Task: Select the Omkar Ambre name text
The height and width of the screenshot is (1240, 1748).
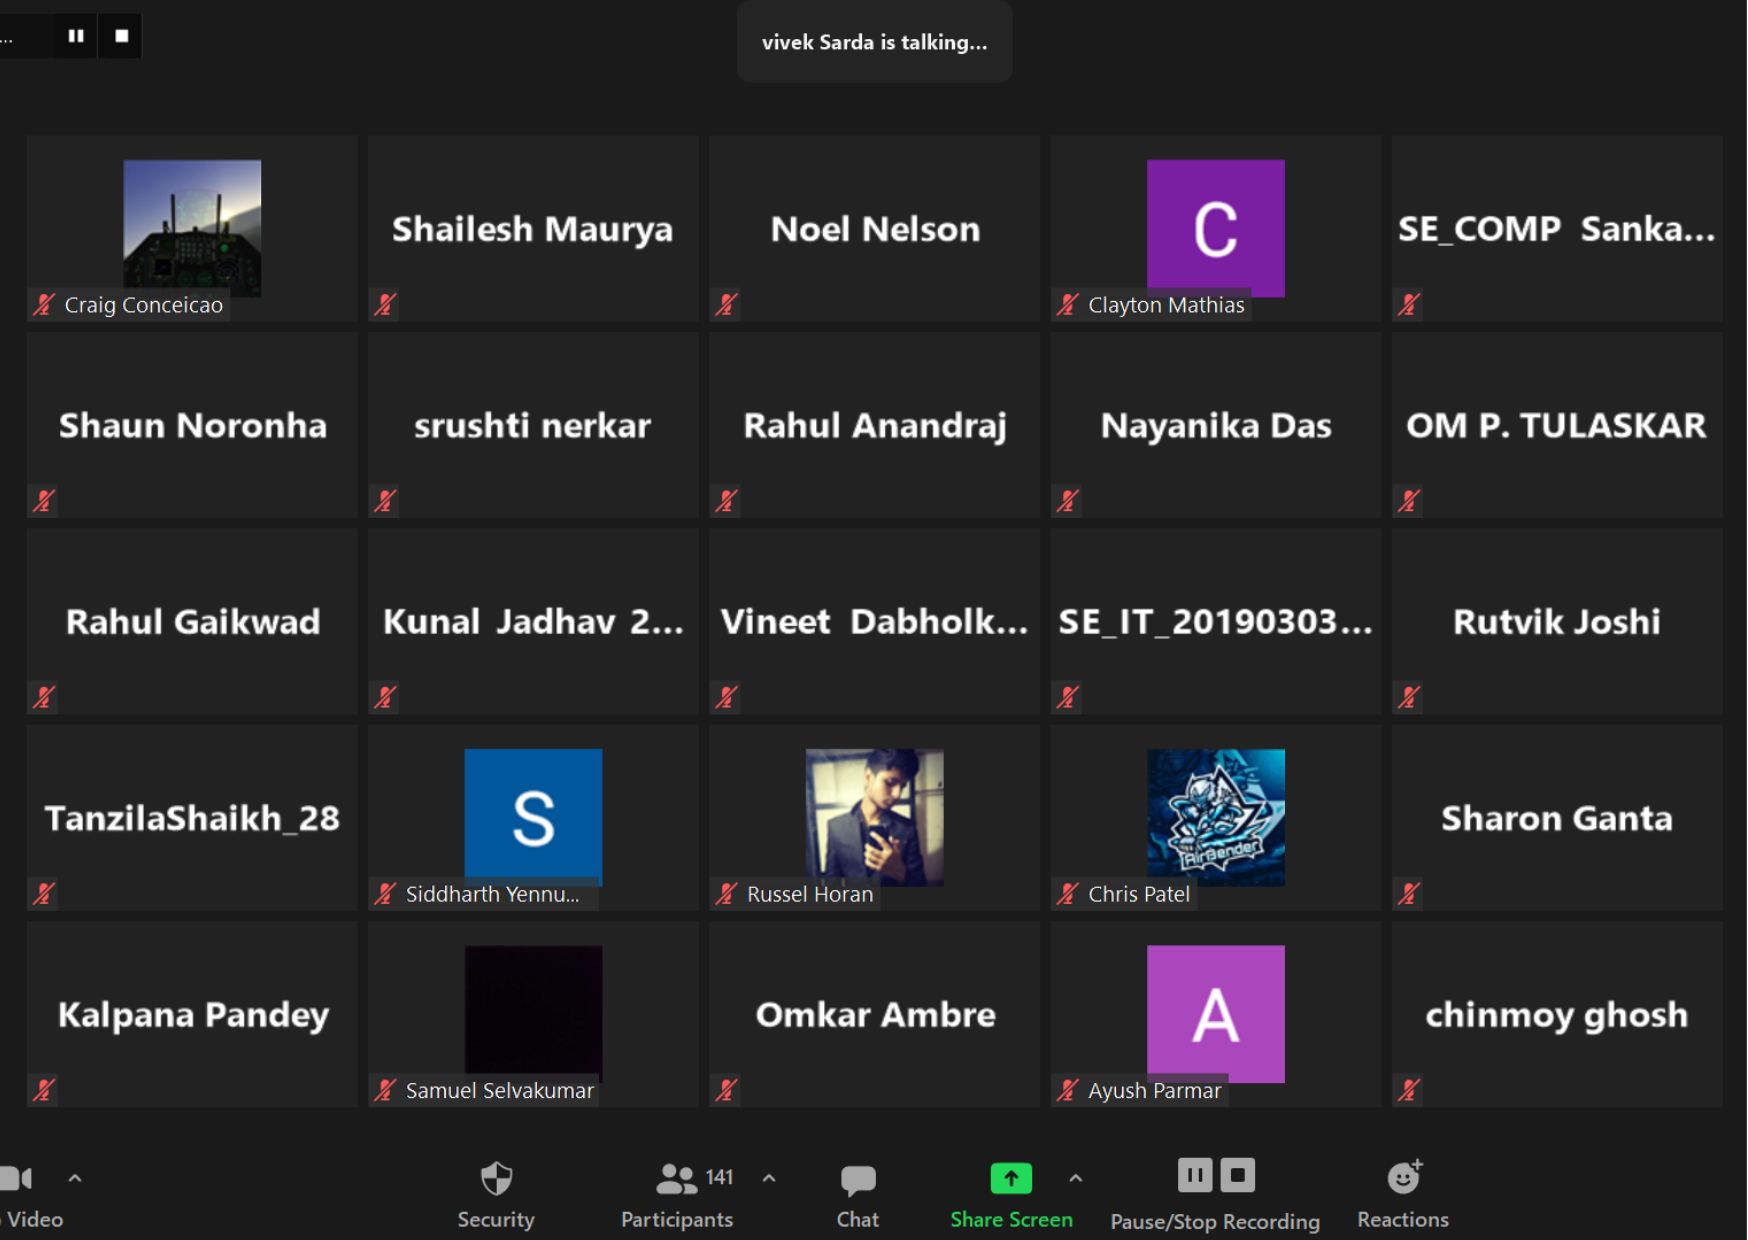Action: [875, 1015]
